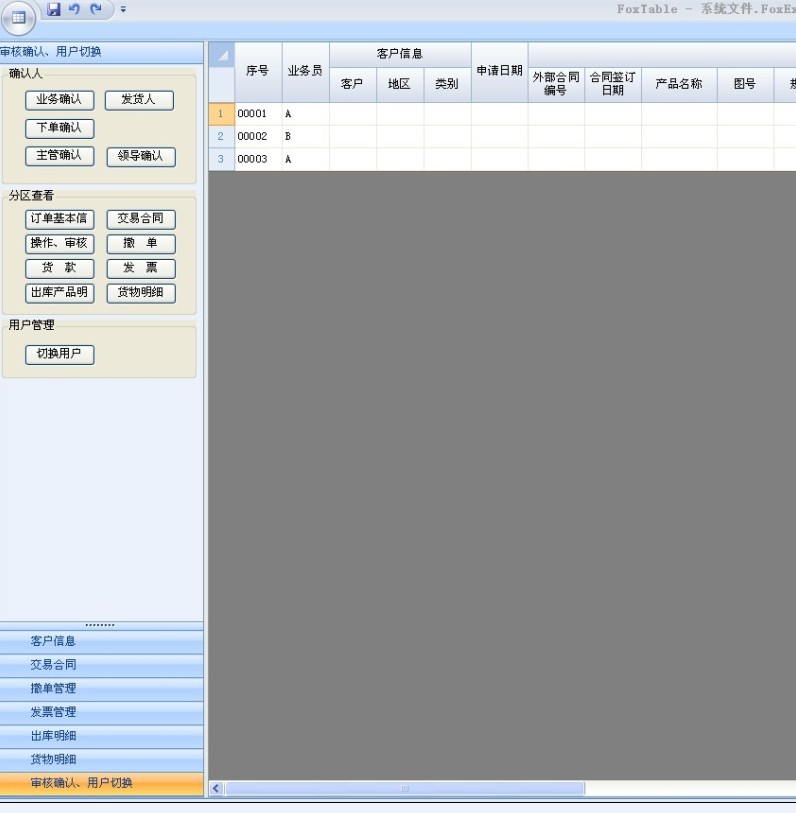
Task: Click the 地区 column header
Action: click(400, 85)
